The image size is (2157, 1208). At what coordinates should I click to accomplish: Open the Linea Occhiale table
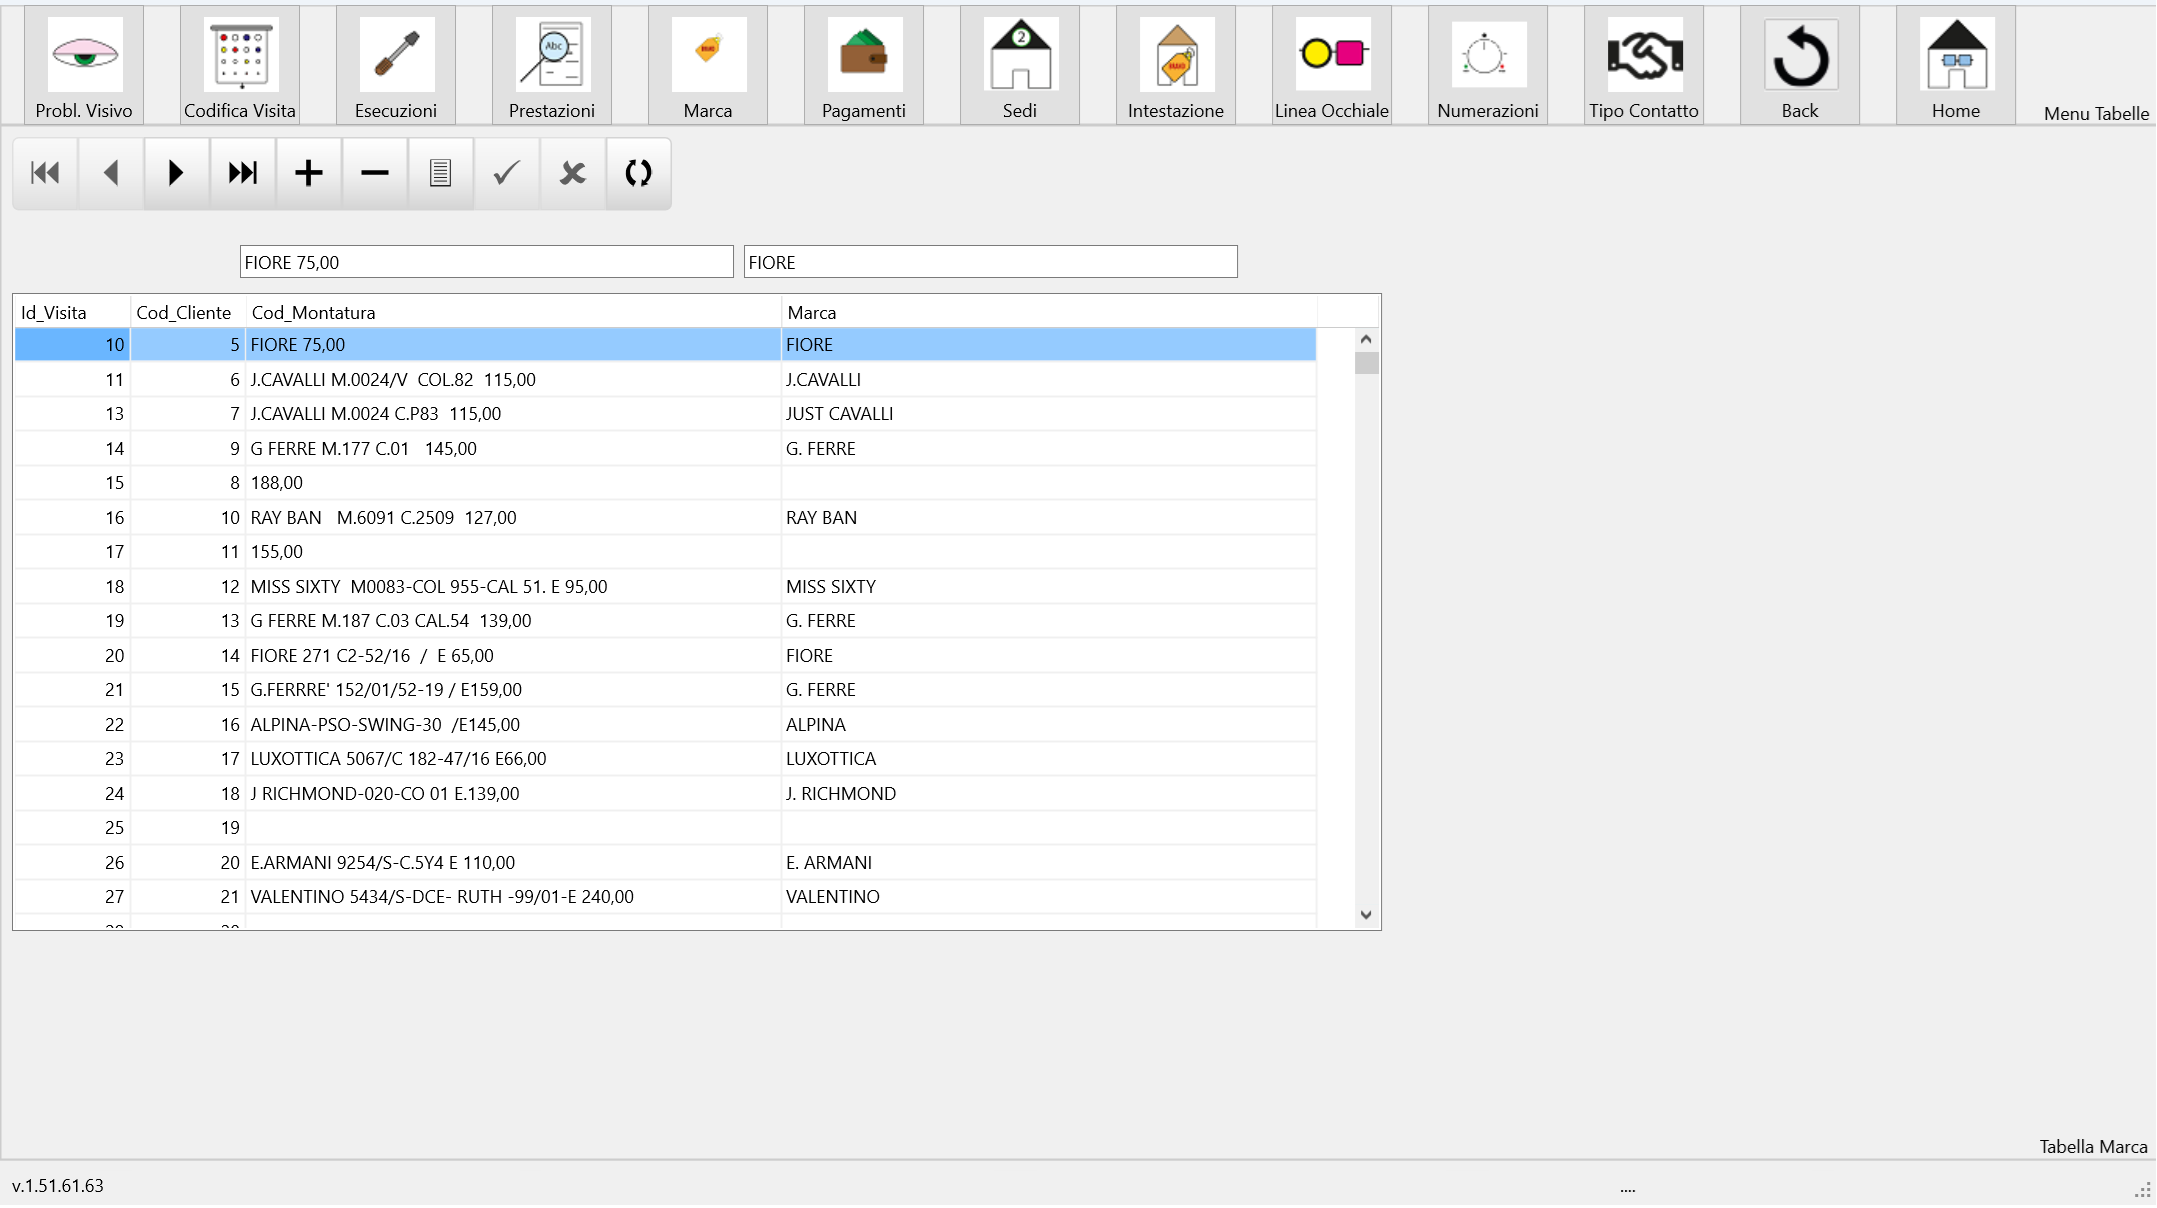coord(1332,65)
